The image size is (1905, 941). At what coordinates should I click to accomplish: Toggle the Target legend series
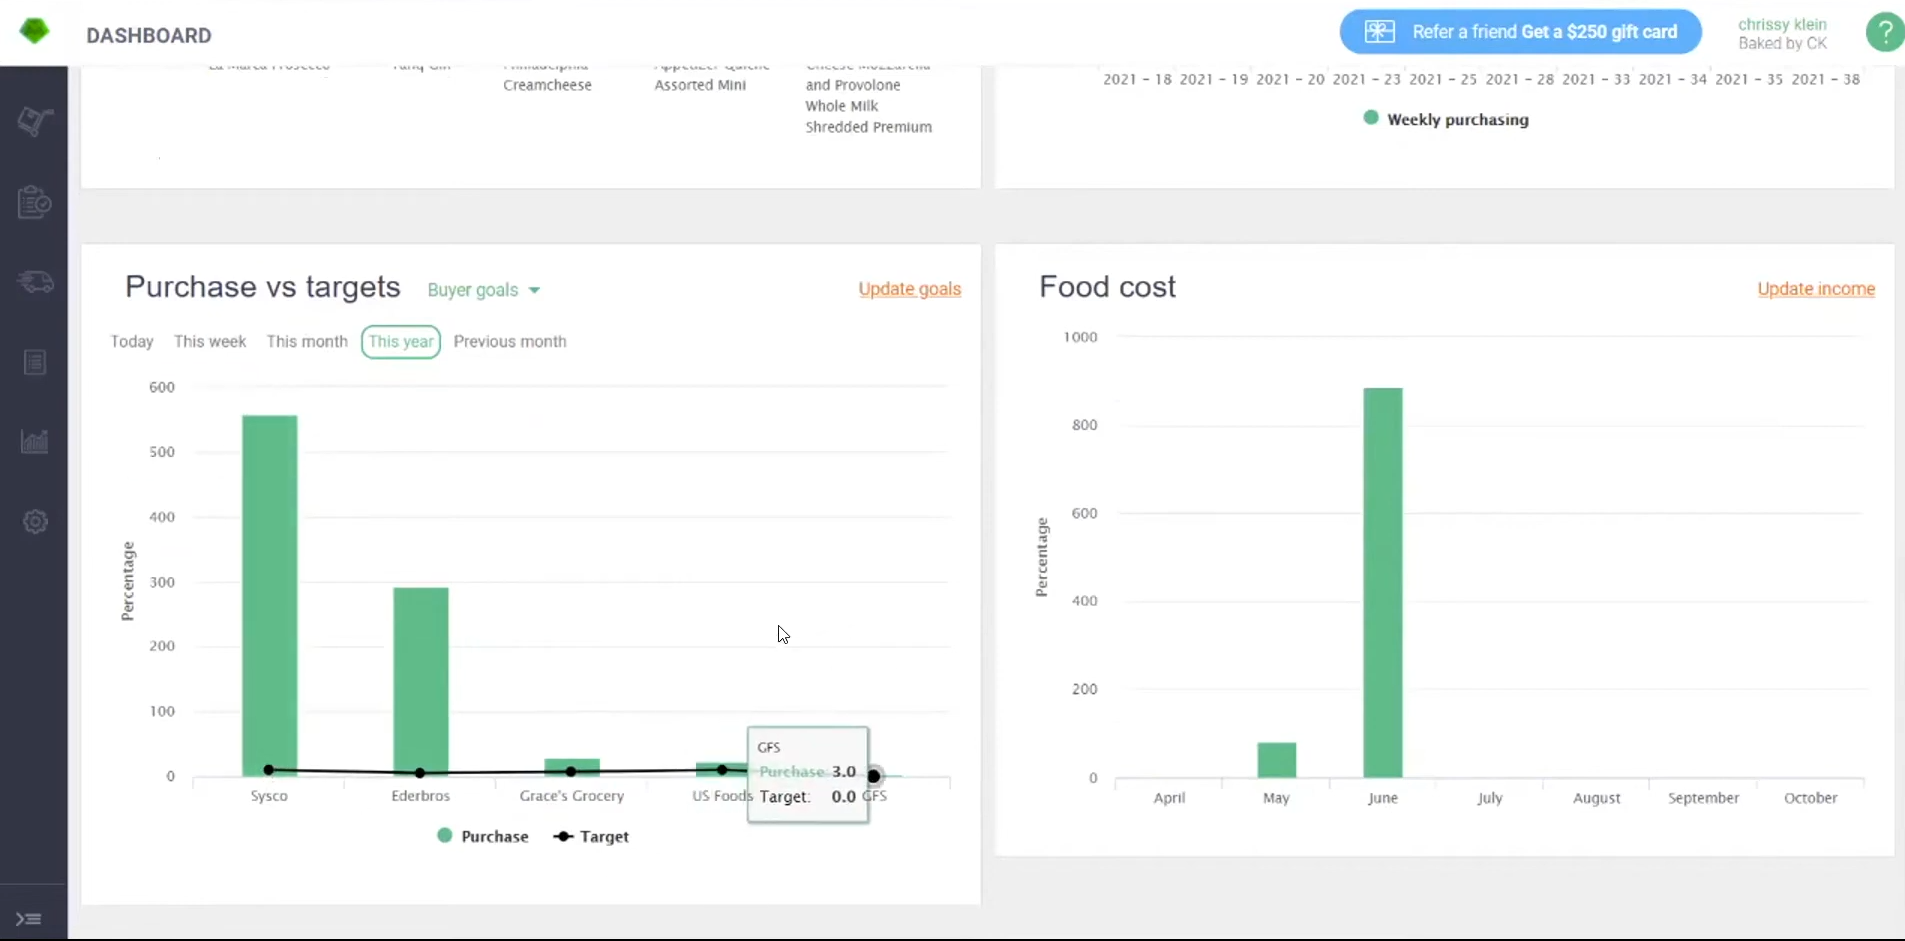(591, 836)
